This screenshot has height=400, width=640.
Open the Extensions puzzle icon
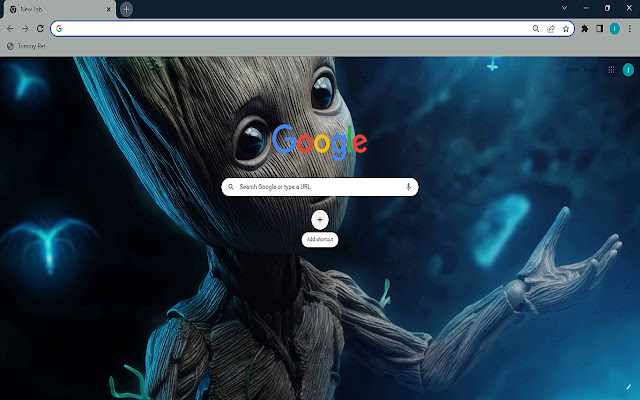pos(585,29)
